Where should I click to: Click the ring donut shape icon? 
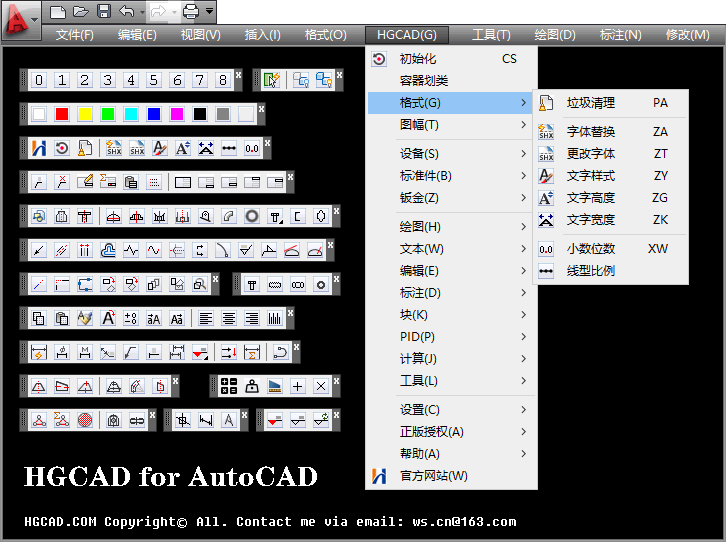pos(252,216)
